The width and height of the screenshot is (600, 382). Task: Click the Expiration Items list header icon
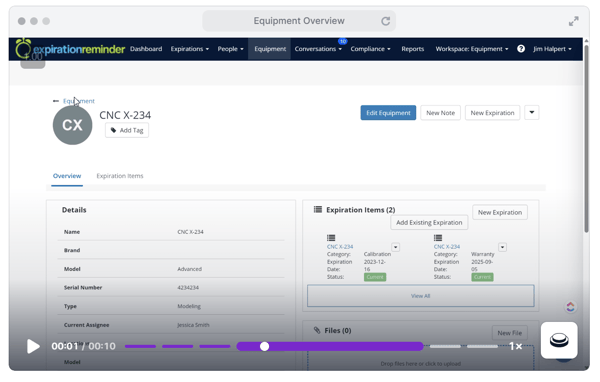click(318, 209)
